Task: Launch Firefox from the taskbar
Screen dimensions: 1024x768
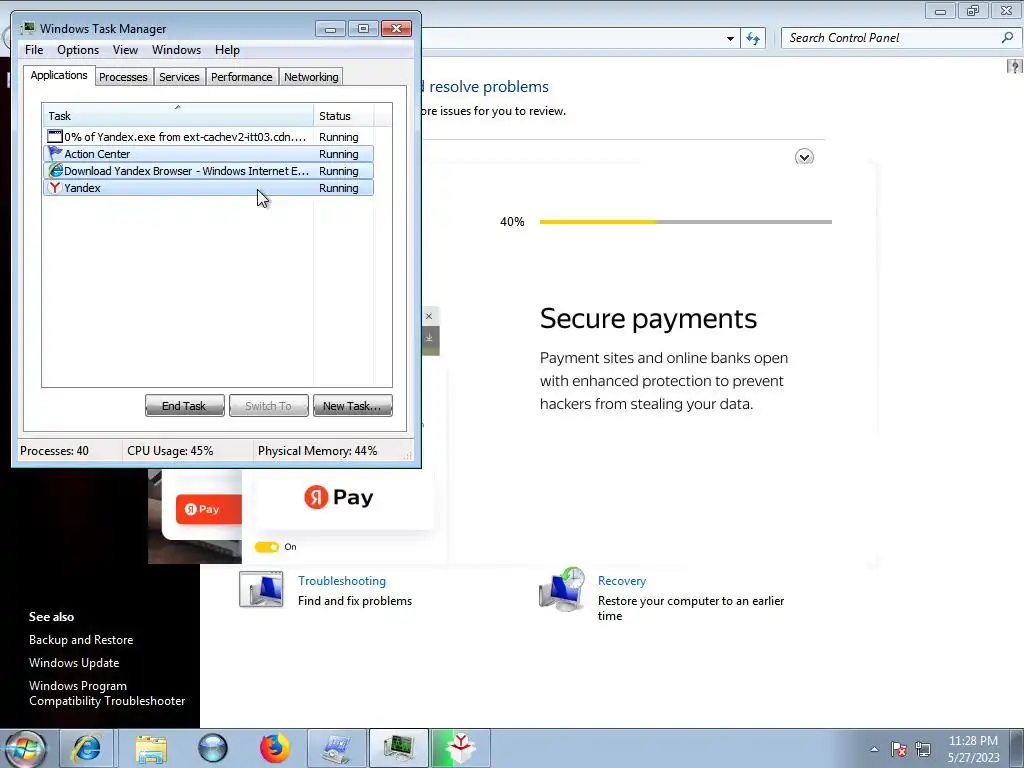Action: coord(274,748)
